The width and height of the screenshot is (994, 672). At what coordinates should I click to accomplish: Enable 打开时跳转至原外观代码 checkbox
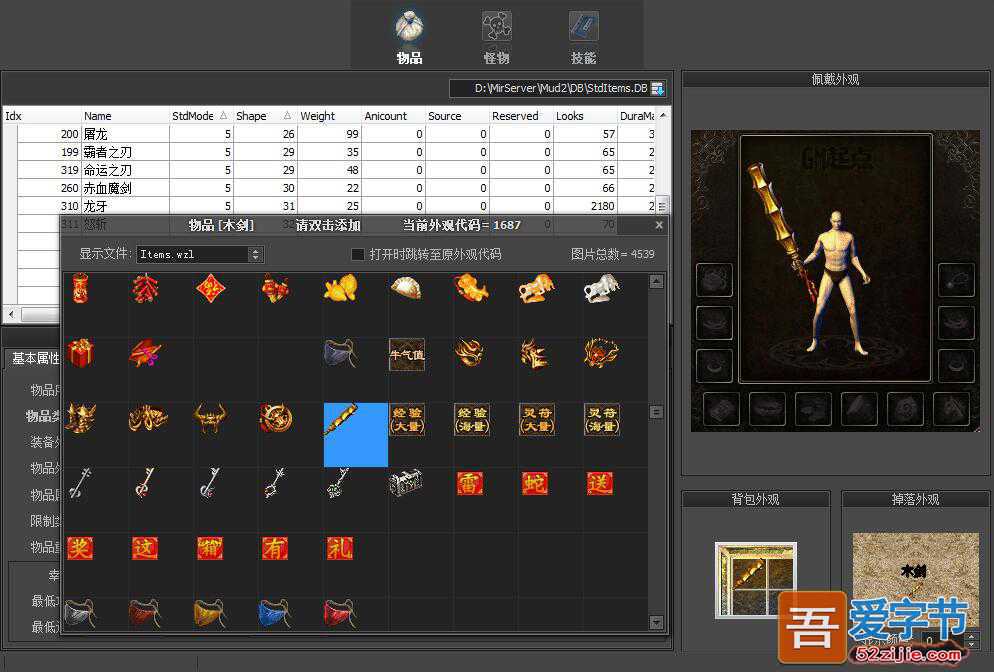[358, 254]
